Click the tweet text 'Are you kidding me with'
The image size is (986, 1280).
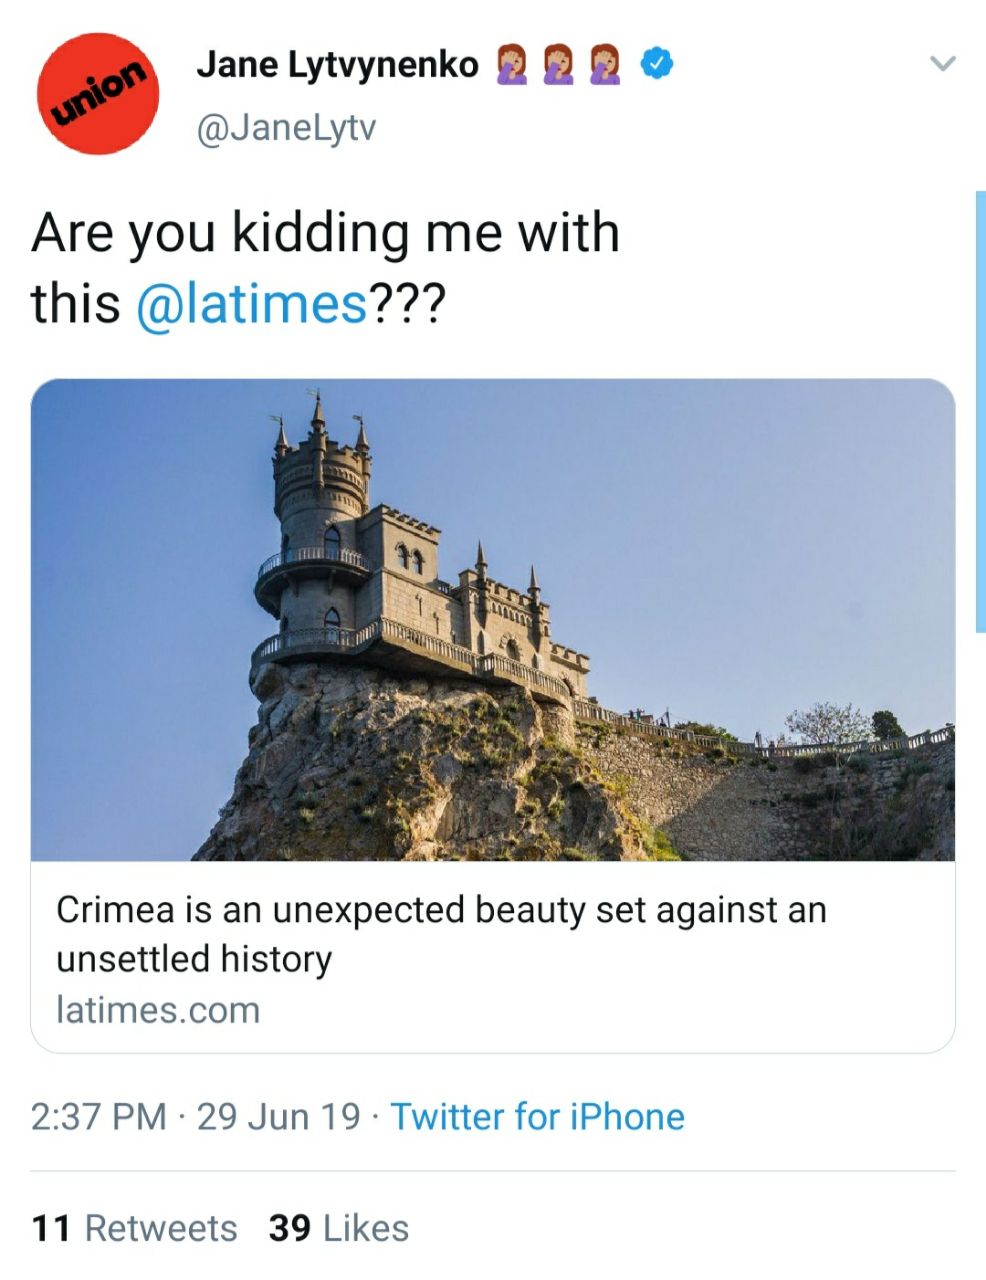click(325, 232)
